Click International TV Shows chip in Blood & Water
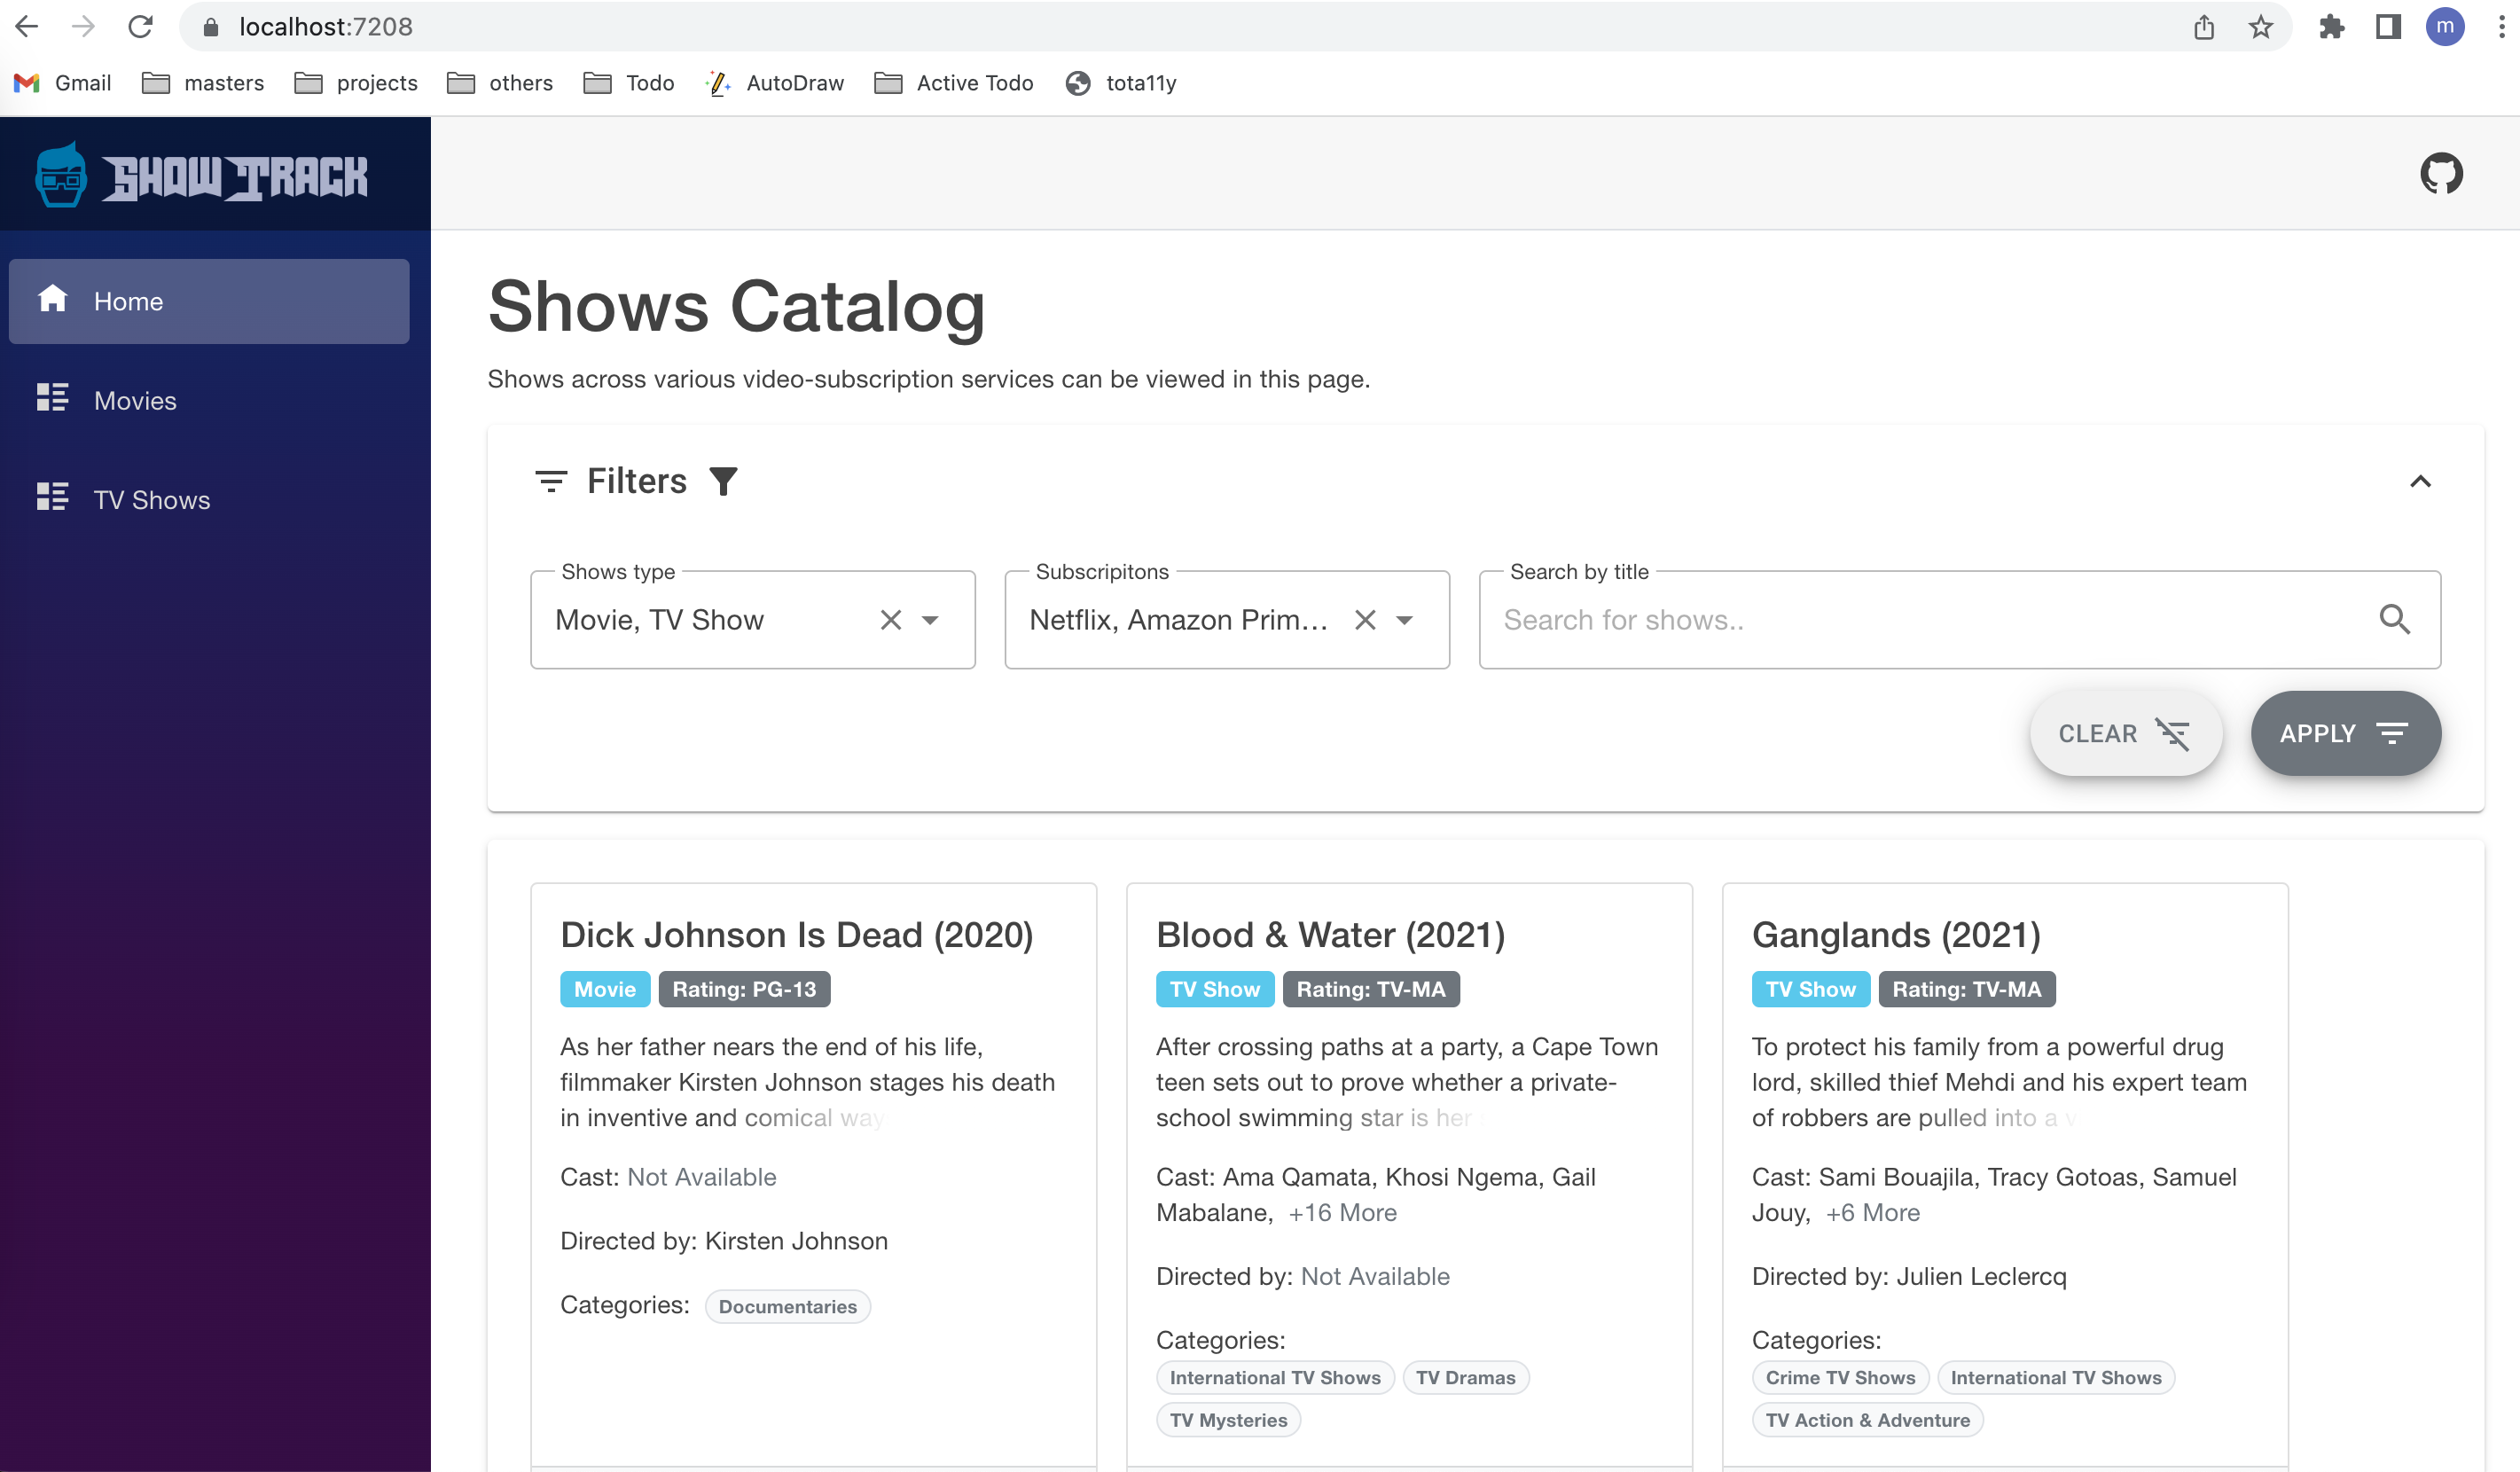The image size is (2520, 1472). pyautogui.click(x=1275, y=1377)
